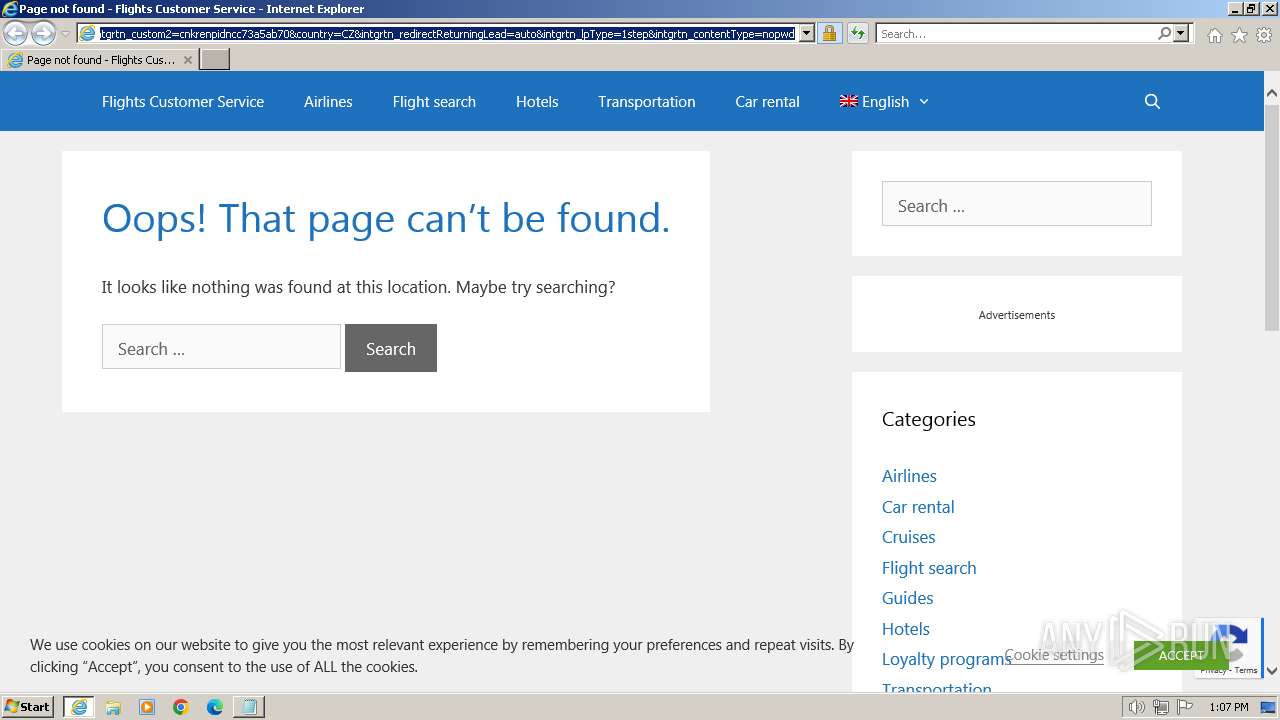Screen dimensions: 1280x720
Task: Open the recent pages dropdown arrow
Action: pos(65,34)
